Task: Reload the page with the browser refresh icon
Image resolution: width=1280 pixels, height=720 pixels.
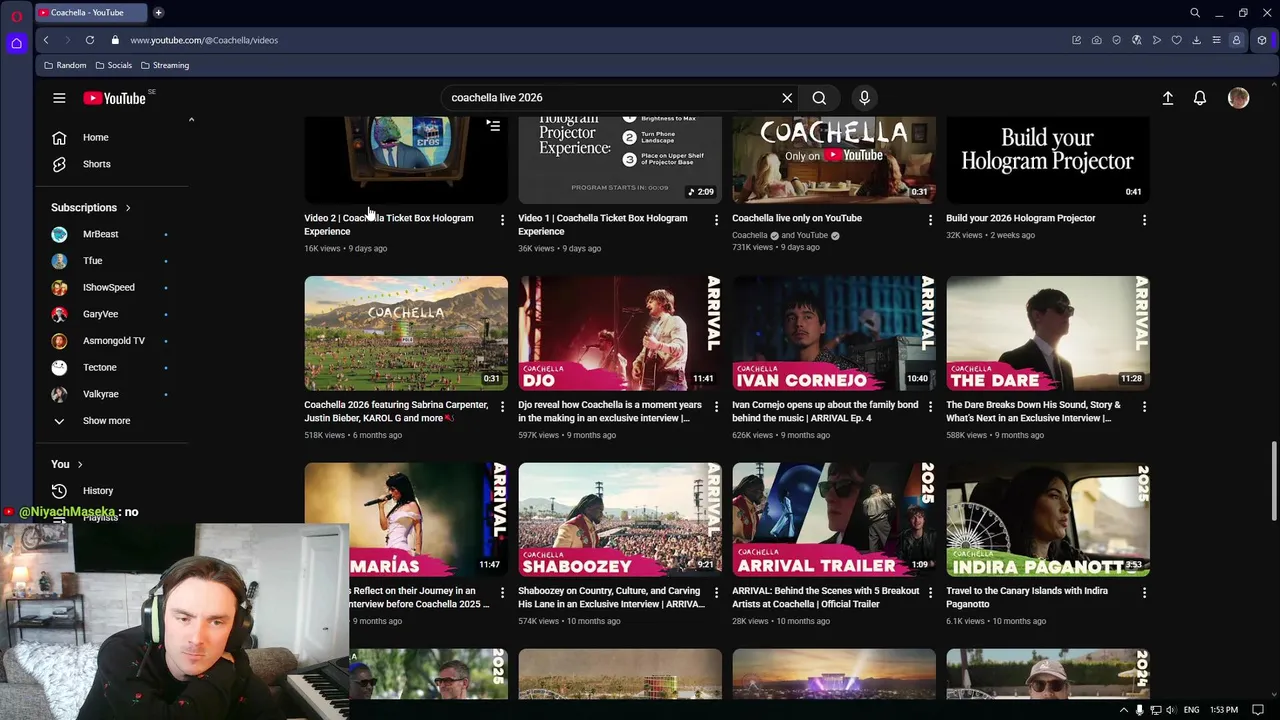Action: coord(90,40)
